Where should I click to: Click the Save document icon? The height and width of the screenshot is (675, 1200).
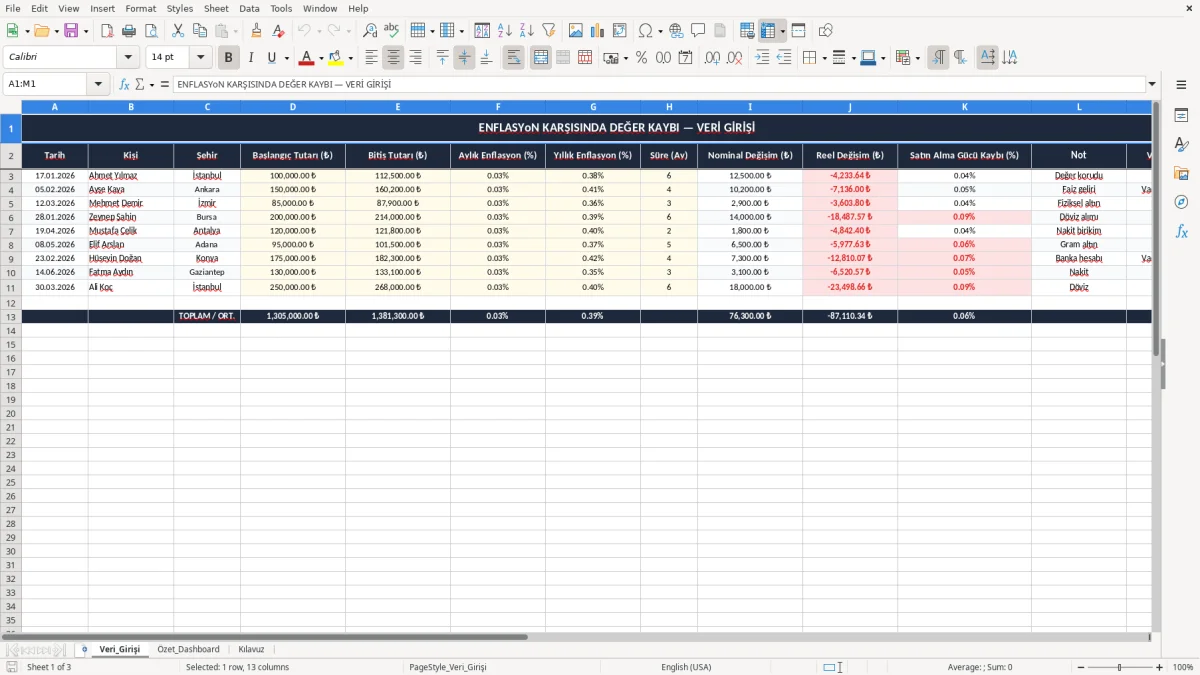click(x=71, y=31)
